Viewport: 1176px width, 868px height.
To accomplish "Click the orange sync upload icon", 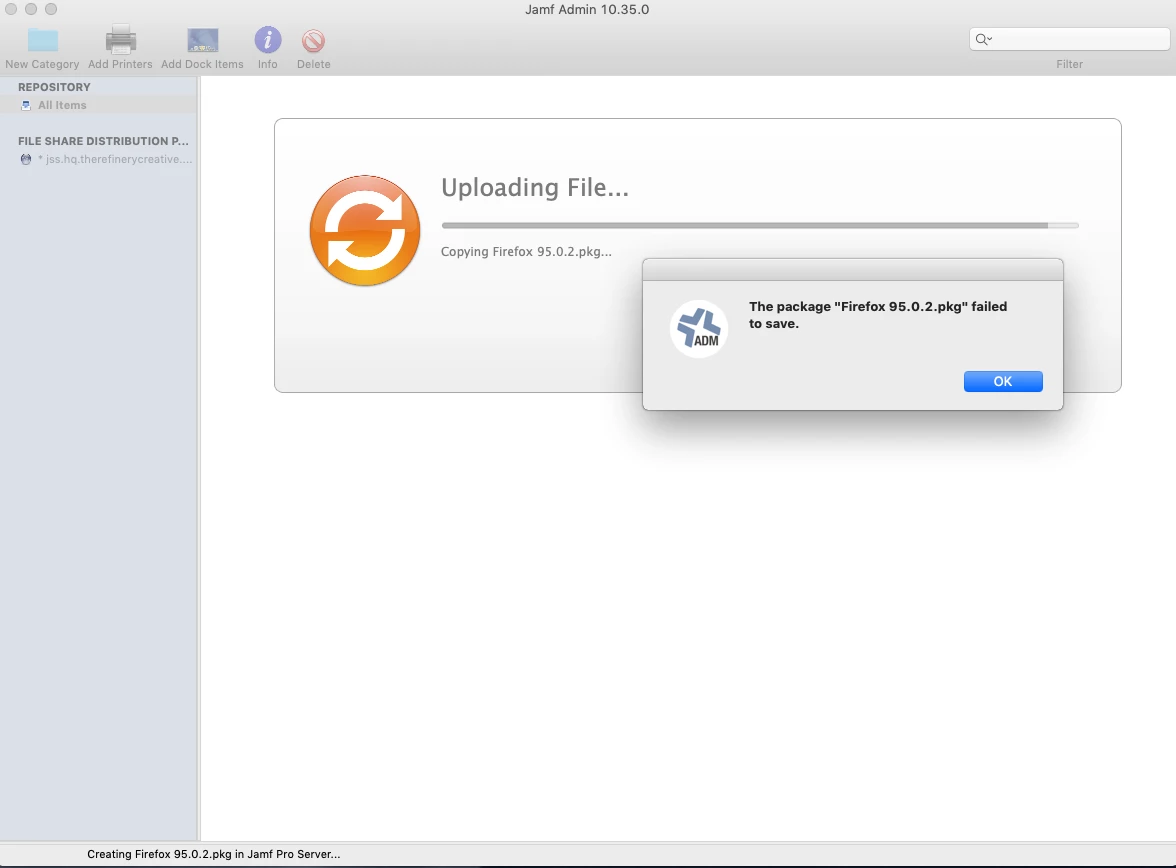I will coord(365,230).
